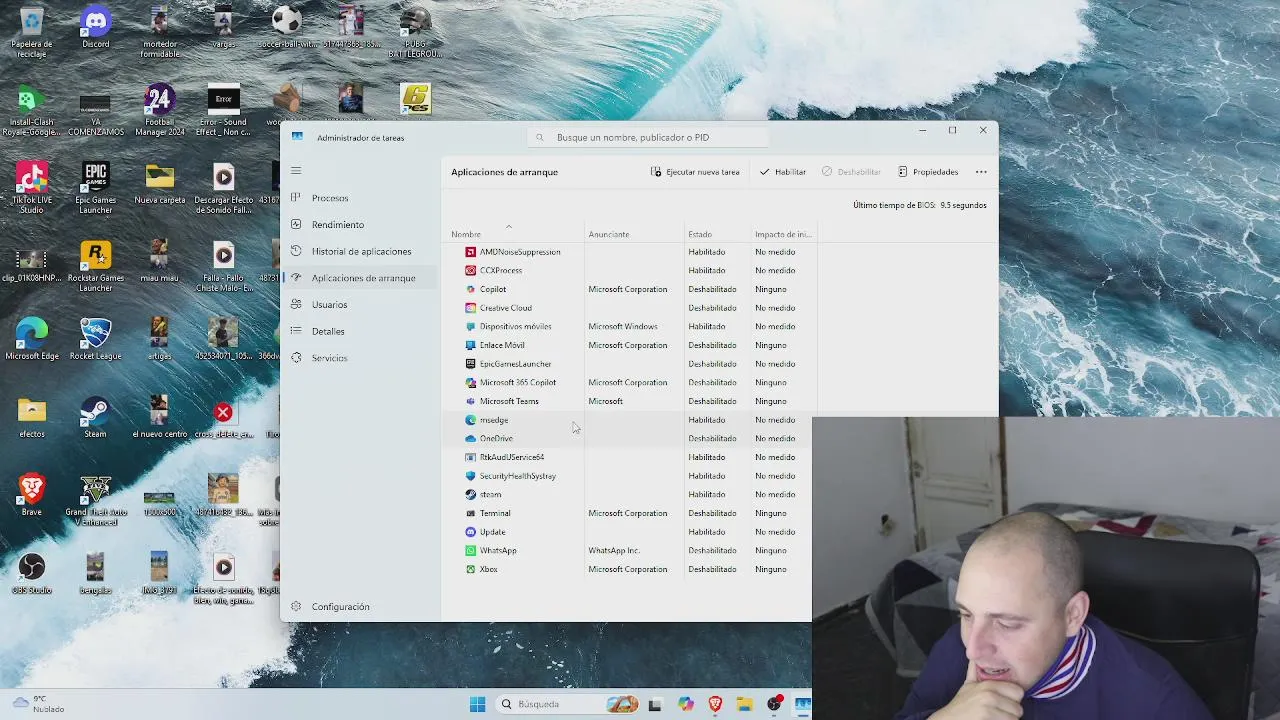This screenshot has height=720, width=1280.
Task: Open Task View from the taskbar
Action: pos(655,704)
